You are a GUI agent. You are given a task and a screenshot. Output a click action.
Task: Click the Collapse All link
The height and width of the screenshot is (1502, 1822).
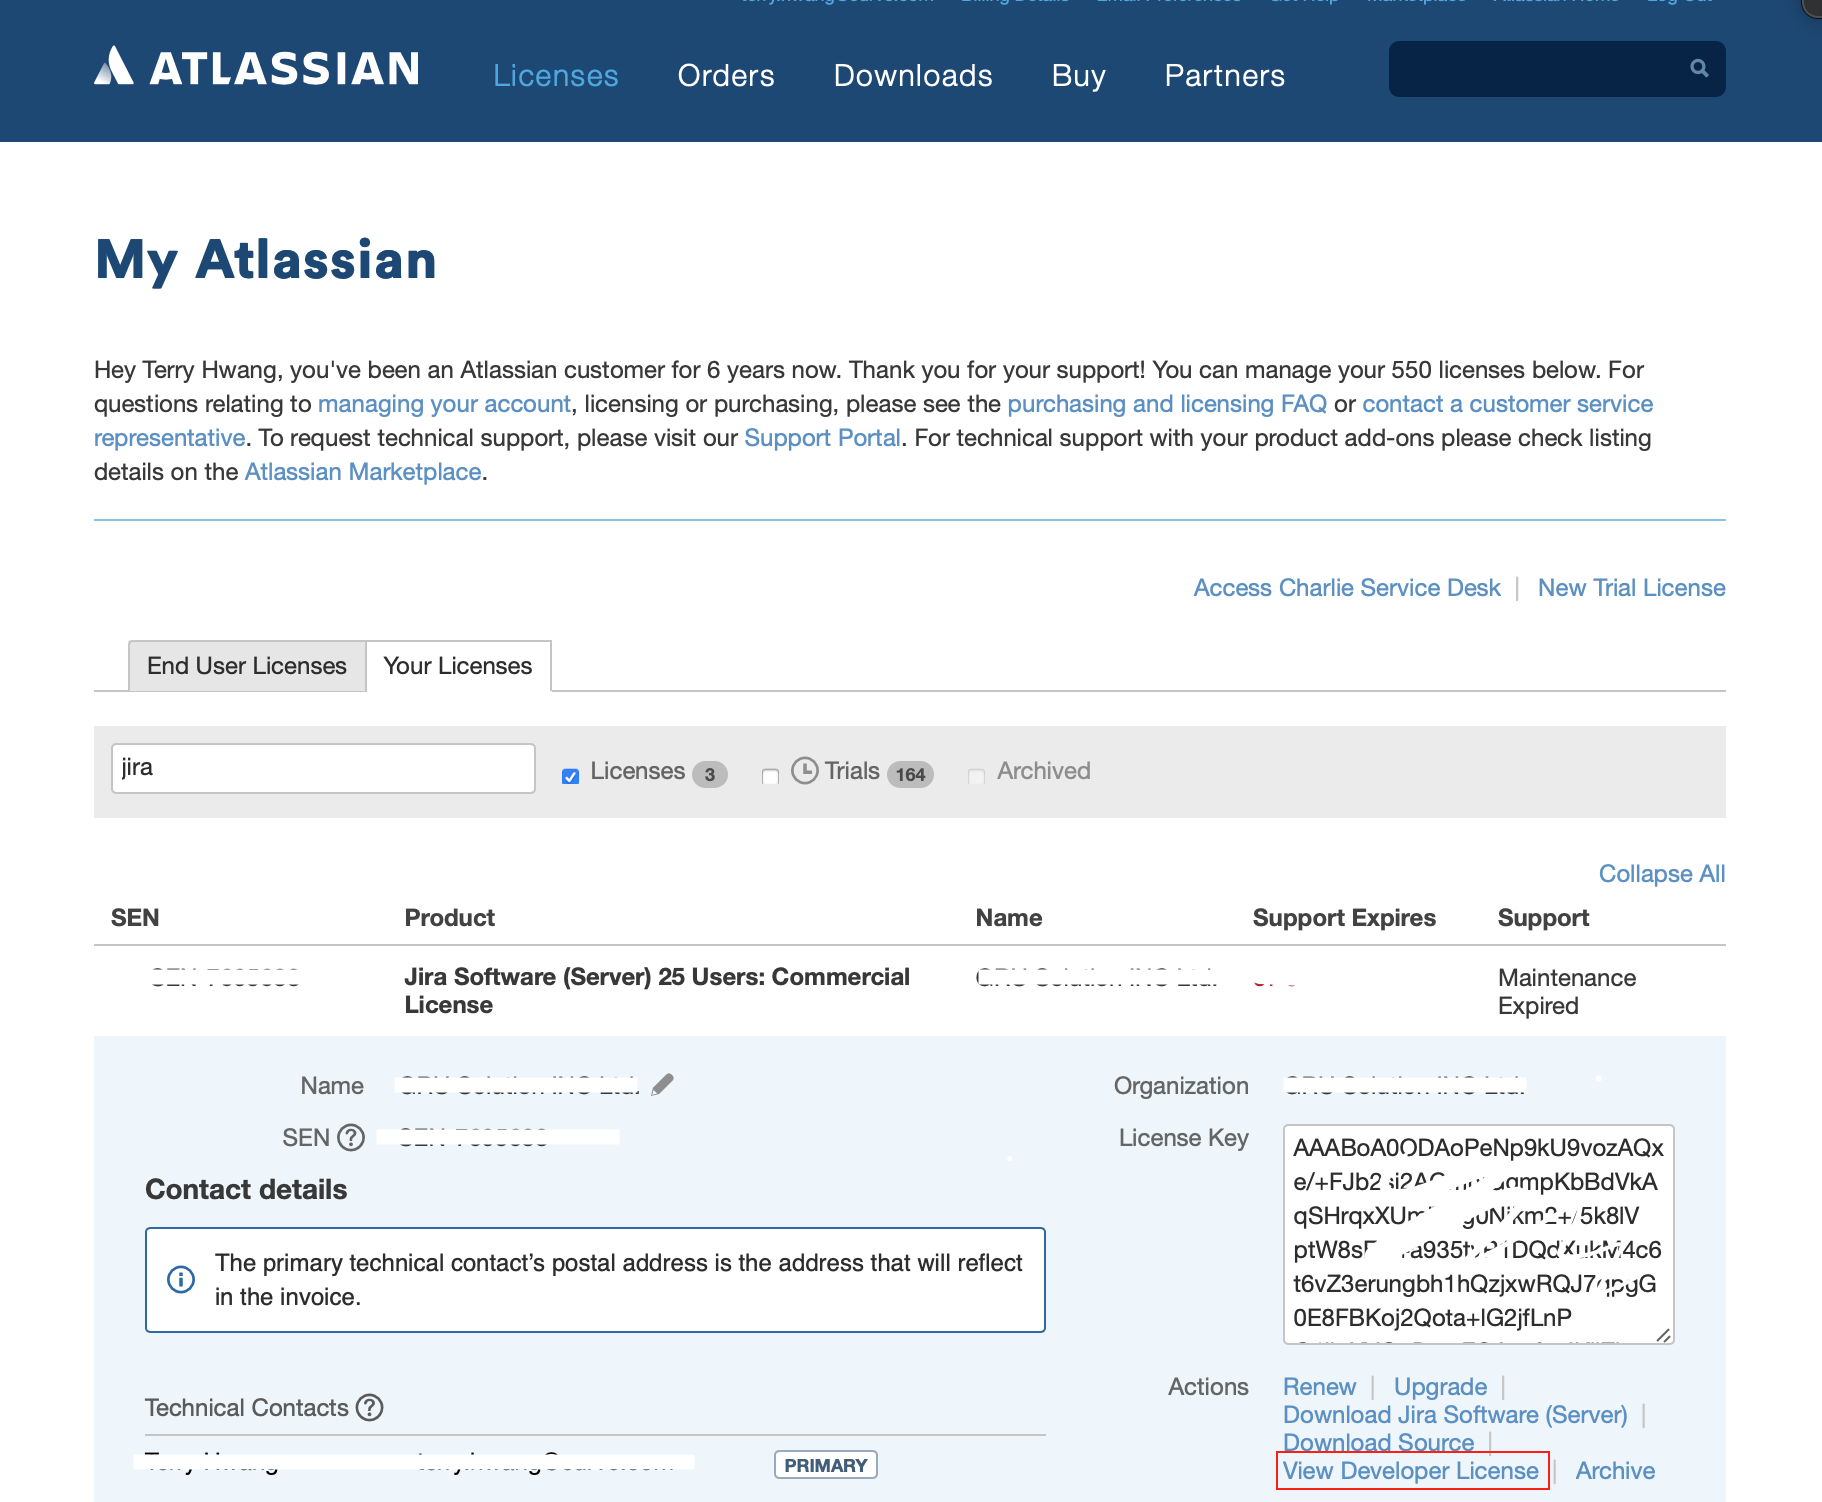[x=1662, y=874]
